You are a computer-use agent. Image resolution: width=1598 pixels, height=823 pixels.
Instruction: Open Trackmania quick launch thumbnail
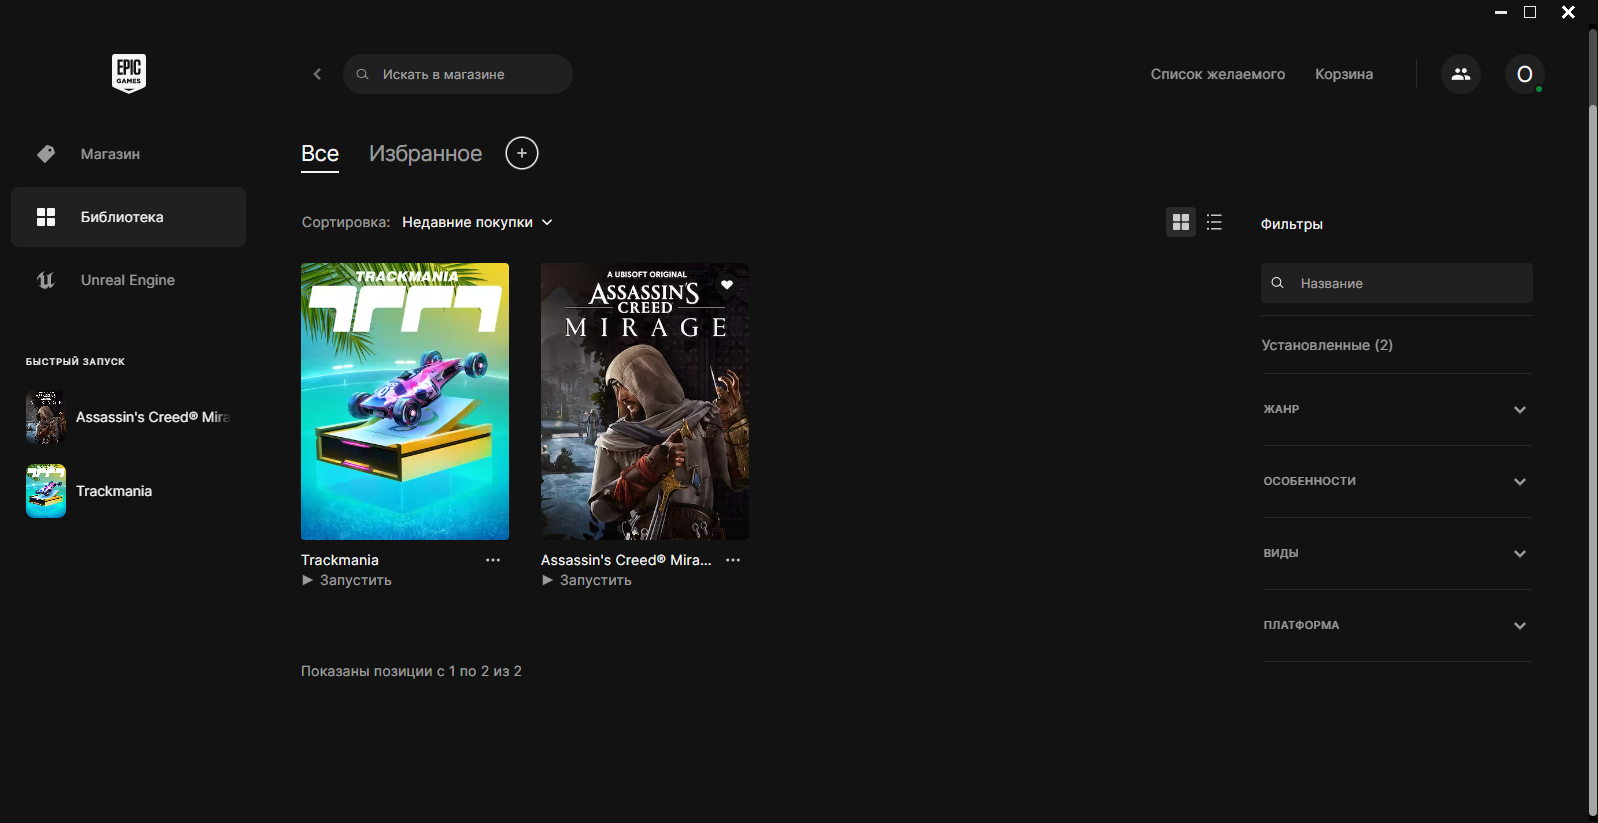tap(46, 491)
